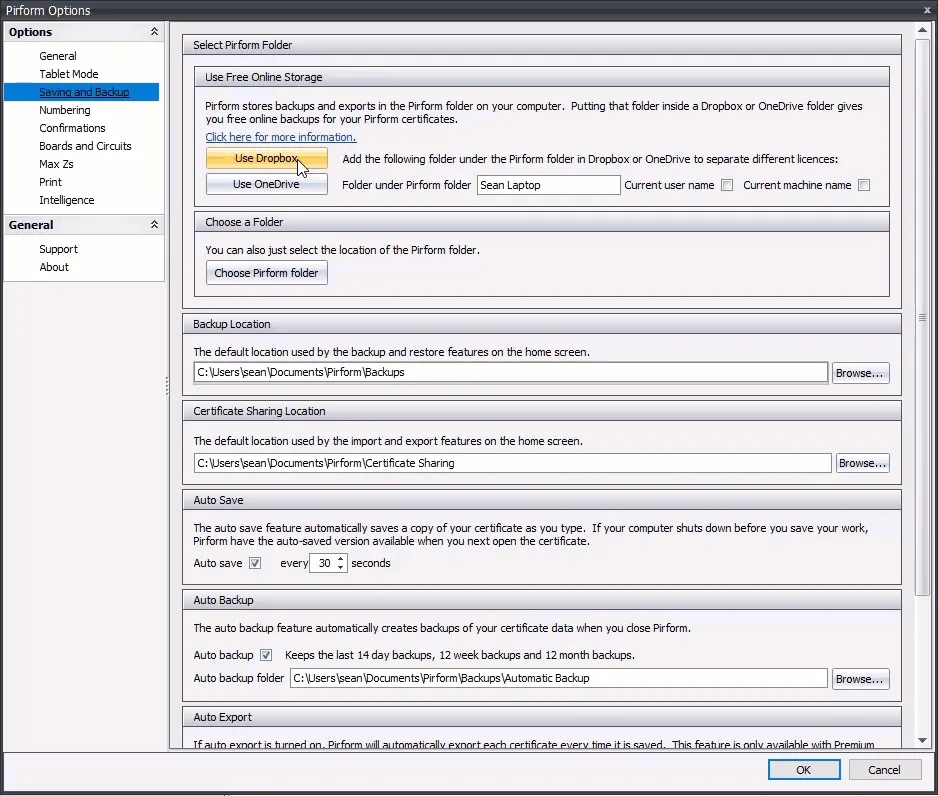Click the Use Dropbox button

coord(266,157)
